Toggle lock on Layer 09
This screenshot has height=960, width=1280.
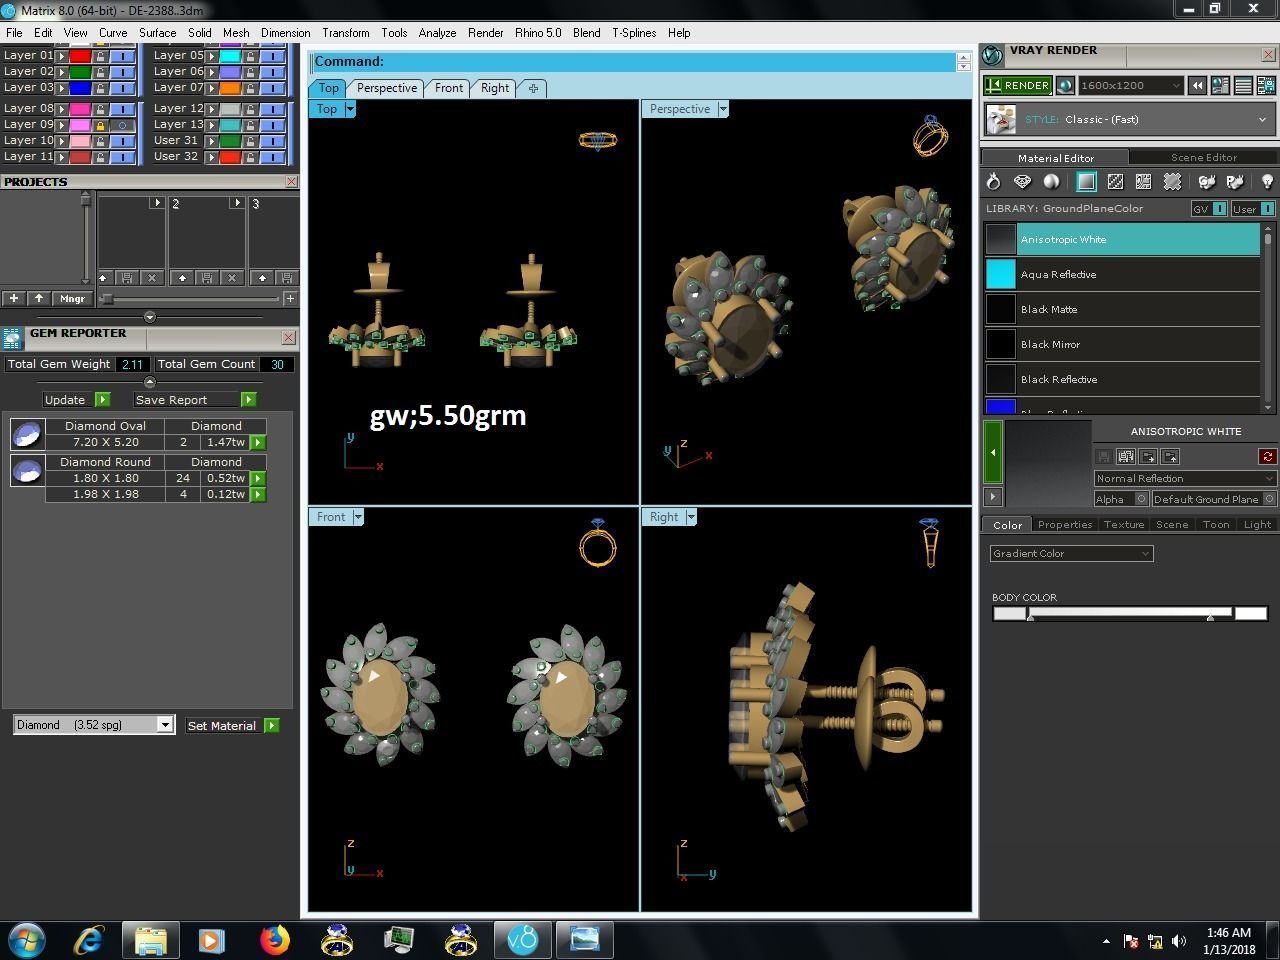click(x=100, y=125)
